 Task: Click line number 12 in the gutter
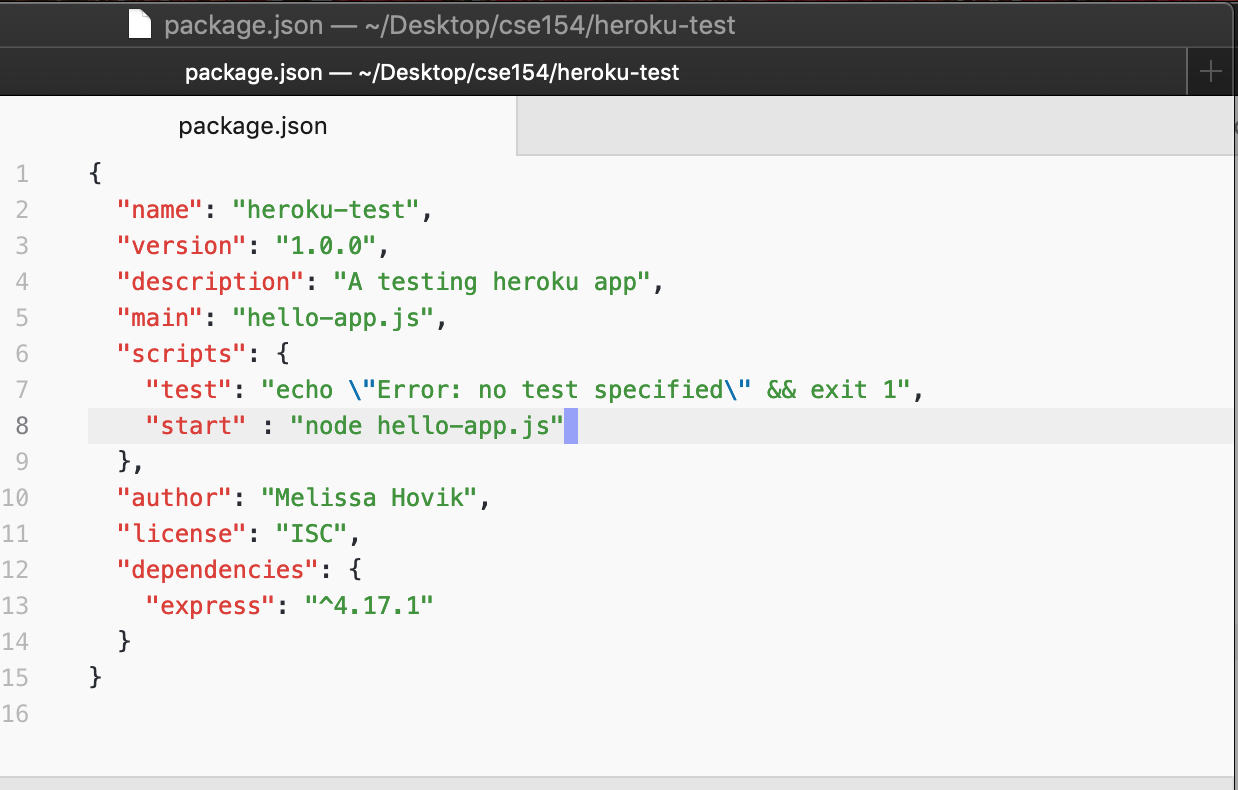[x=17, y=570]
